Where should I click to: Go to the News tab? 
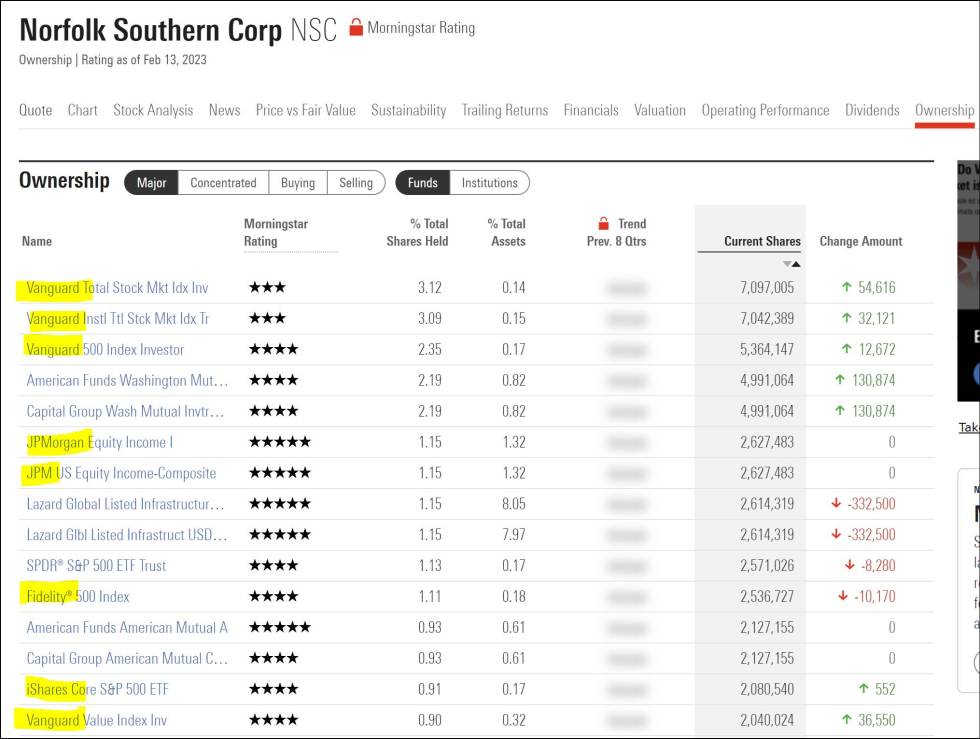click(x=224, y=110)
